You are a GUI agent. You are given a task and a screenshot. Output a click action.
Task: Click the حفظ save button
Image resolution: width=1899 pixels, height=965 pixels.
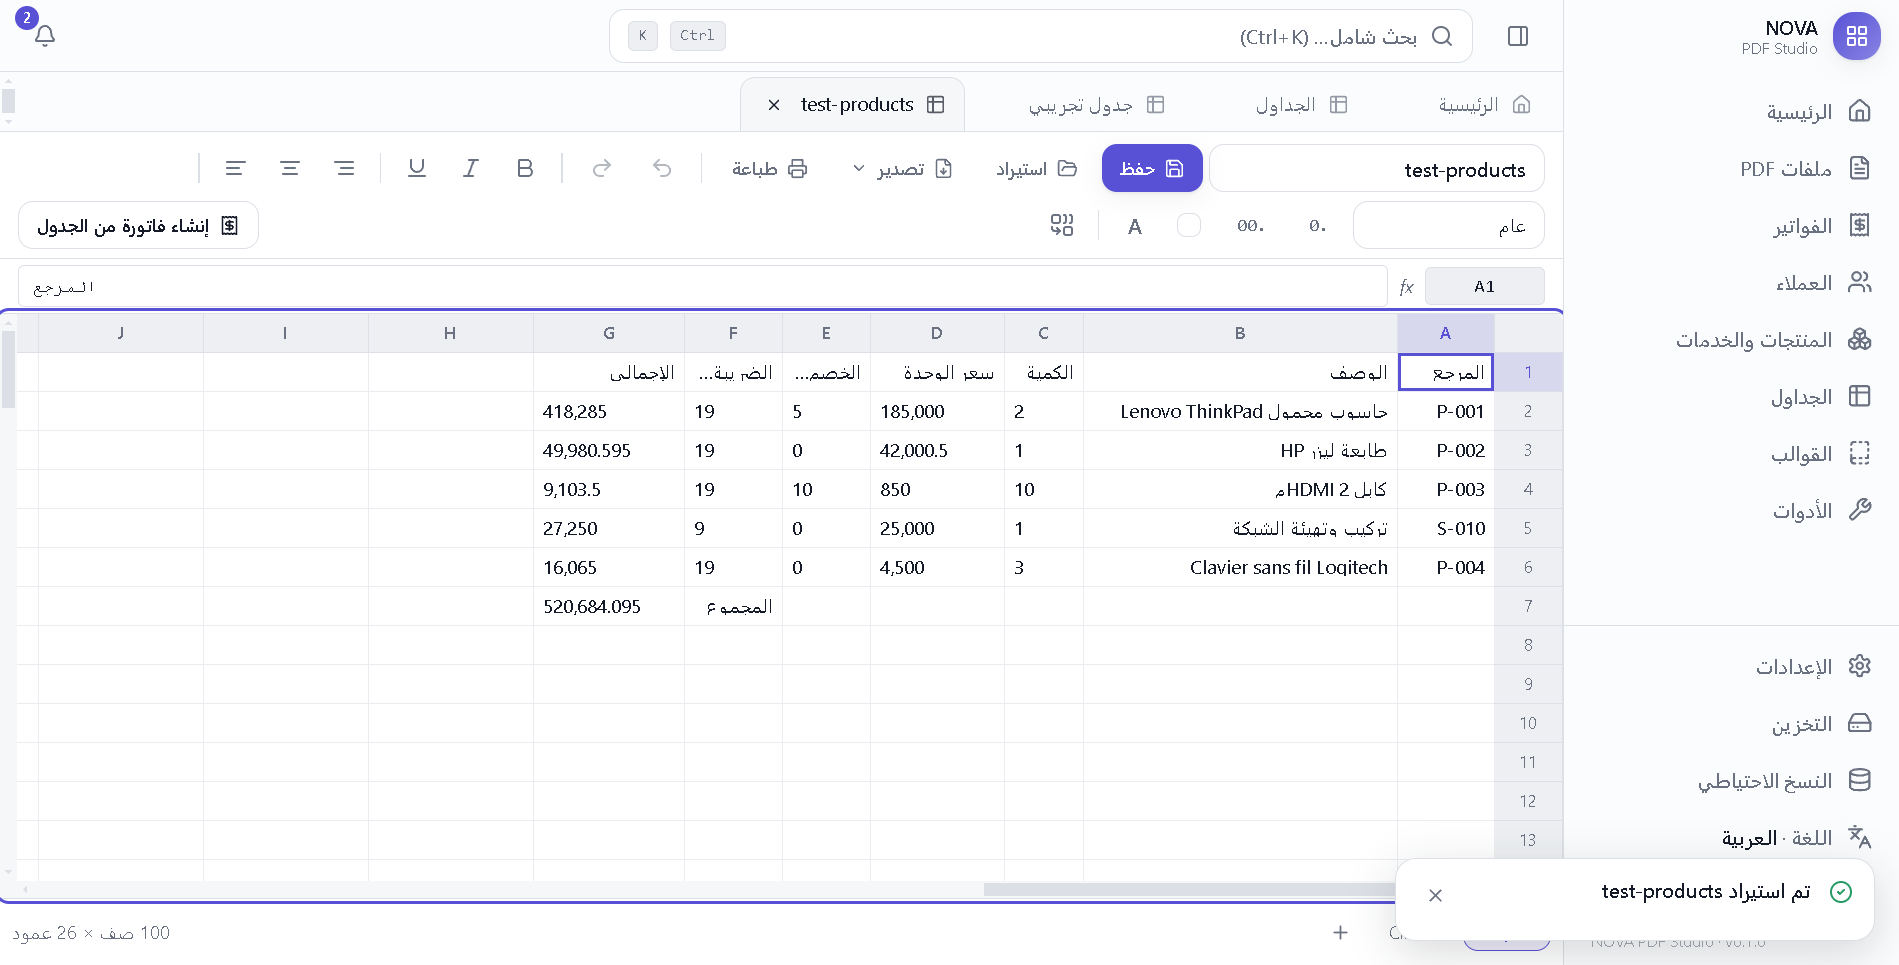(1152, 168)
